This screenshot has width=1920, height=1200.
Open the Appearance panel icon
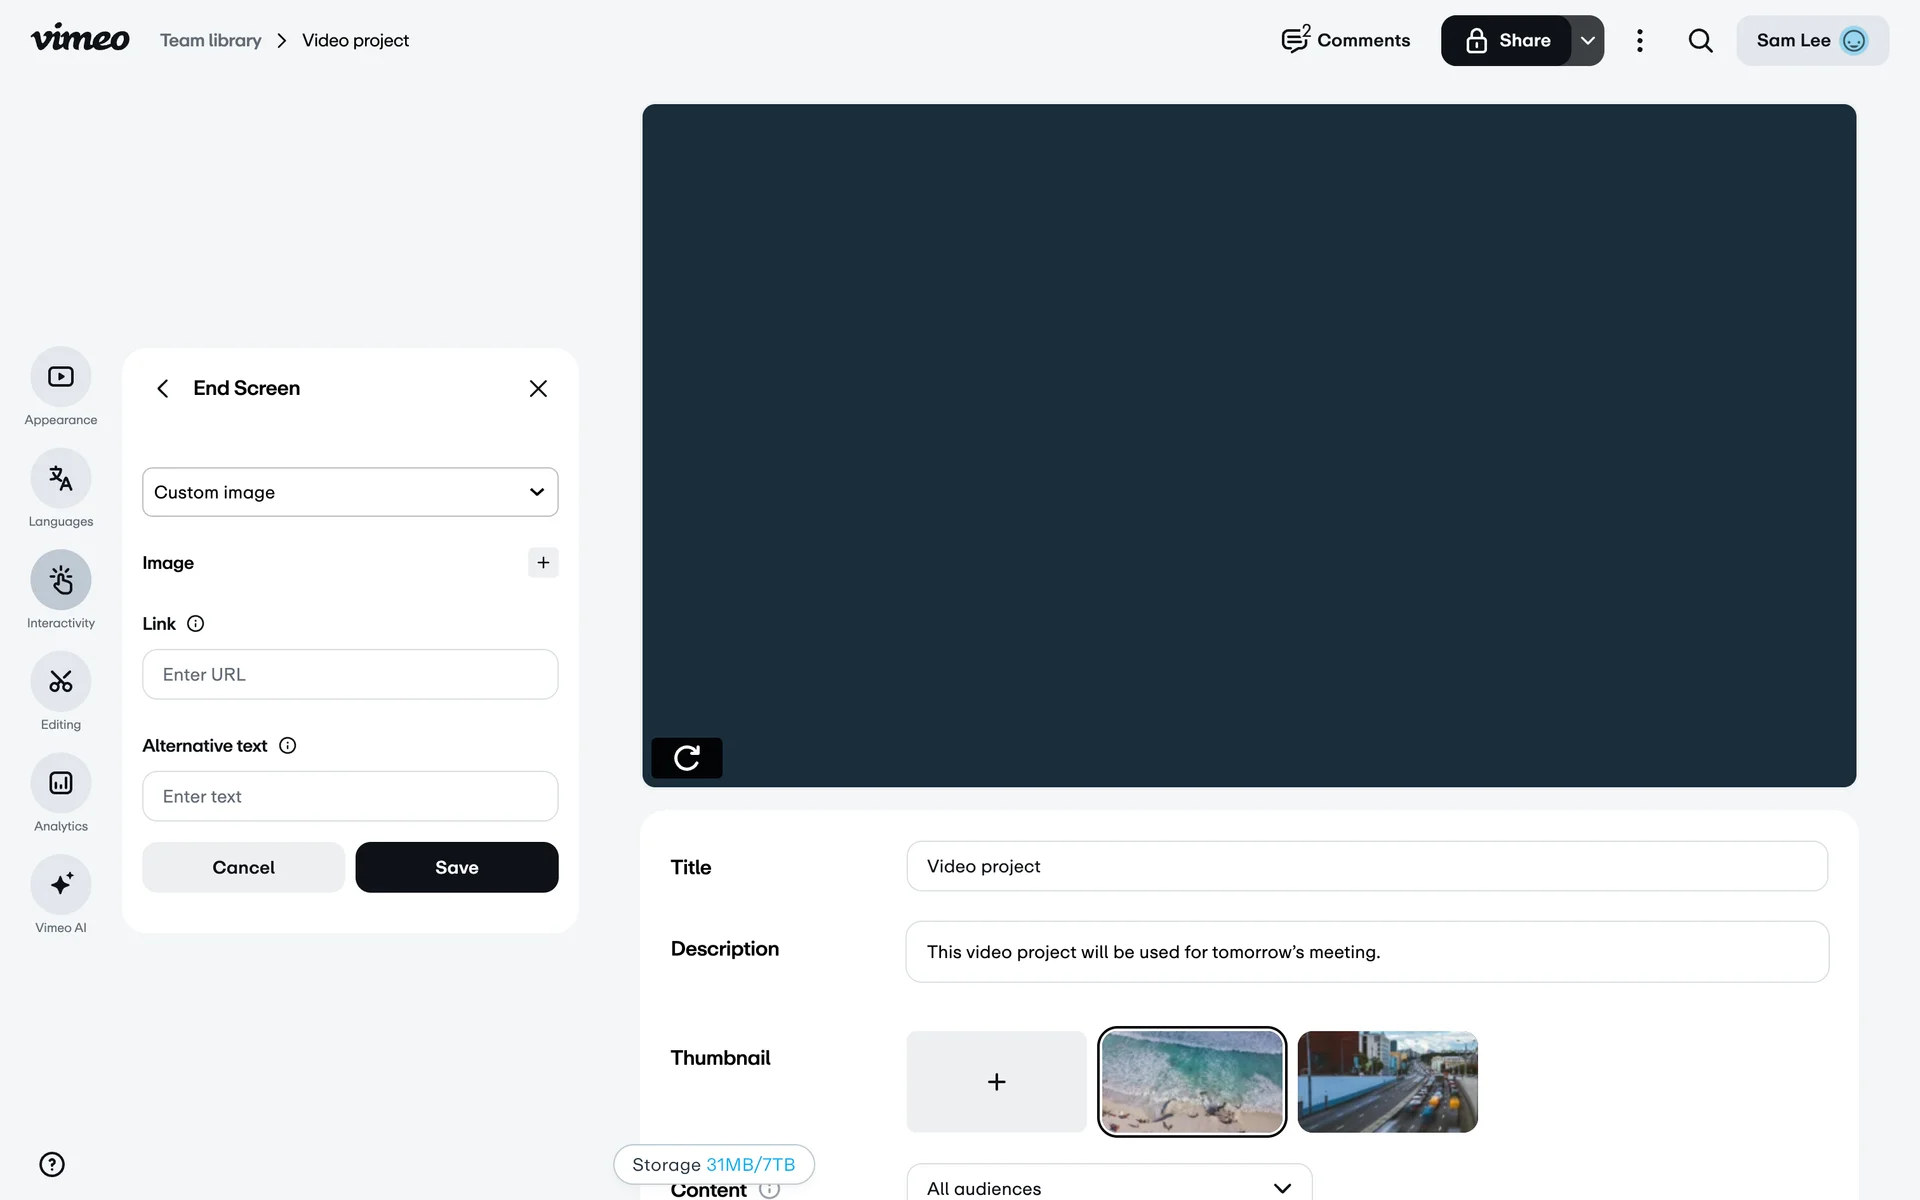(61, 377)
